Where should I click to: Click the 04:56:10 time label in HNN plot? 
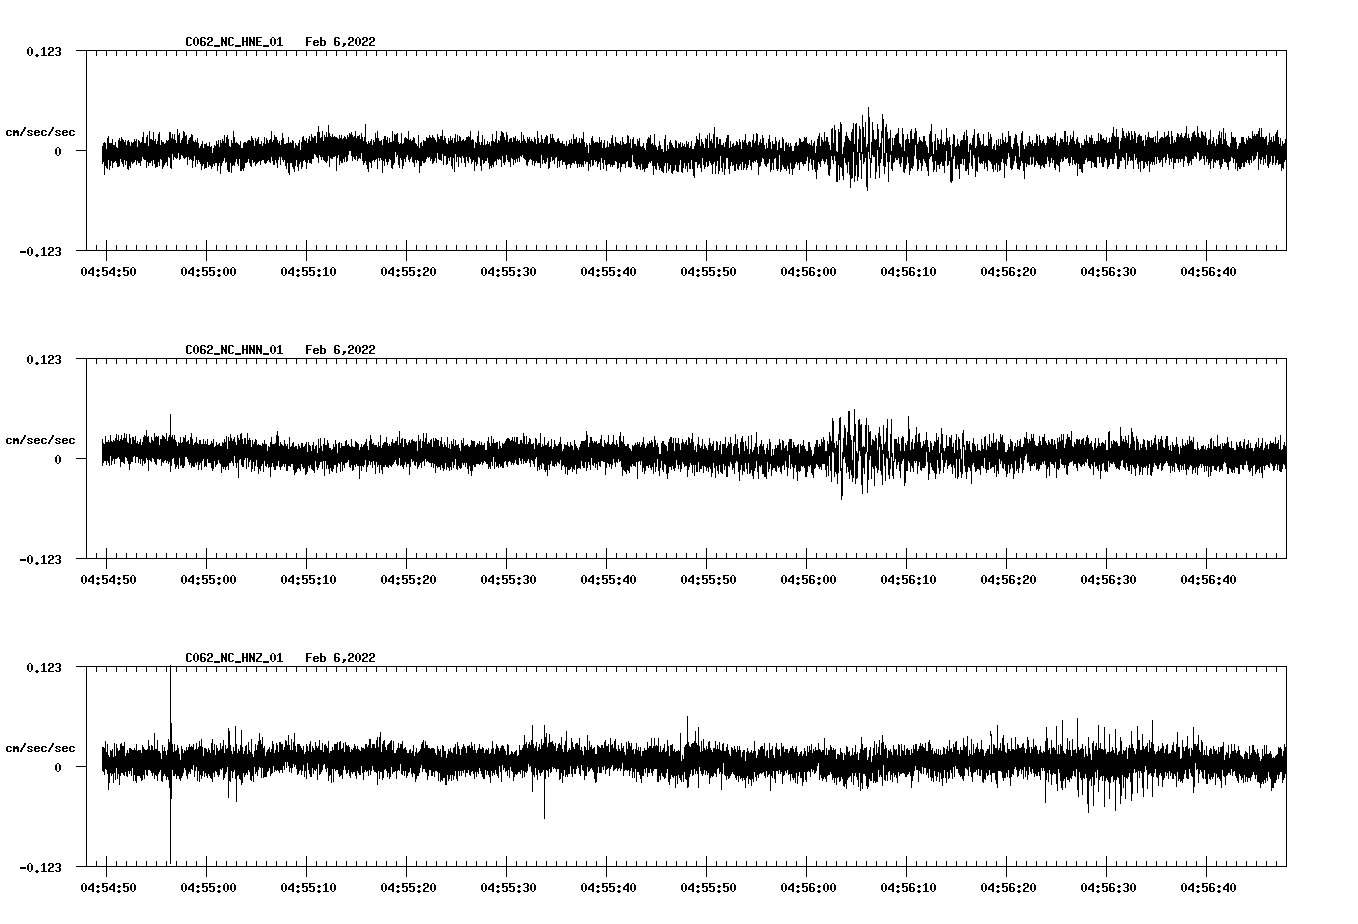coord(908,579)
